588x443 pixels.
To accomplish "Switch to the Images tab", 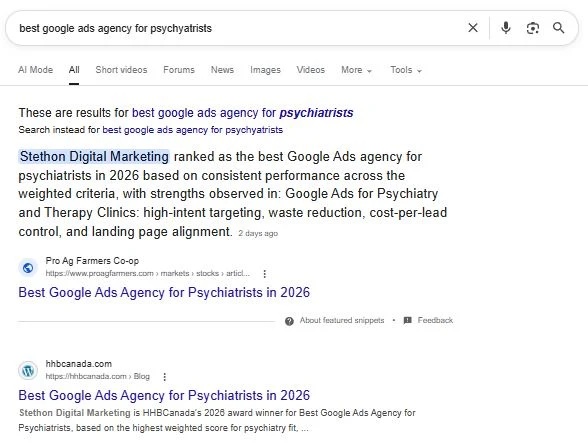I will [265, 70].
